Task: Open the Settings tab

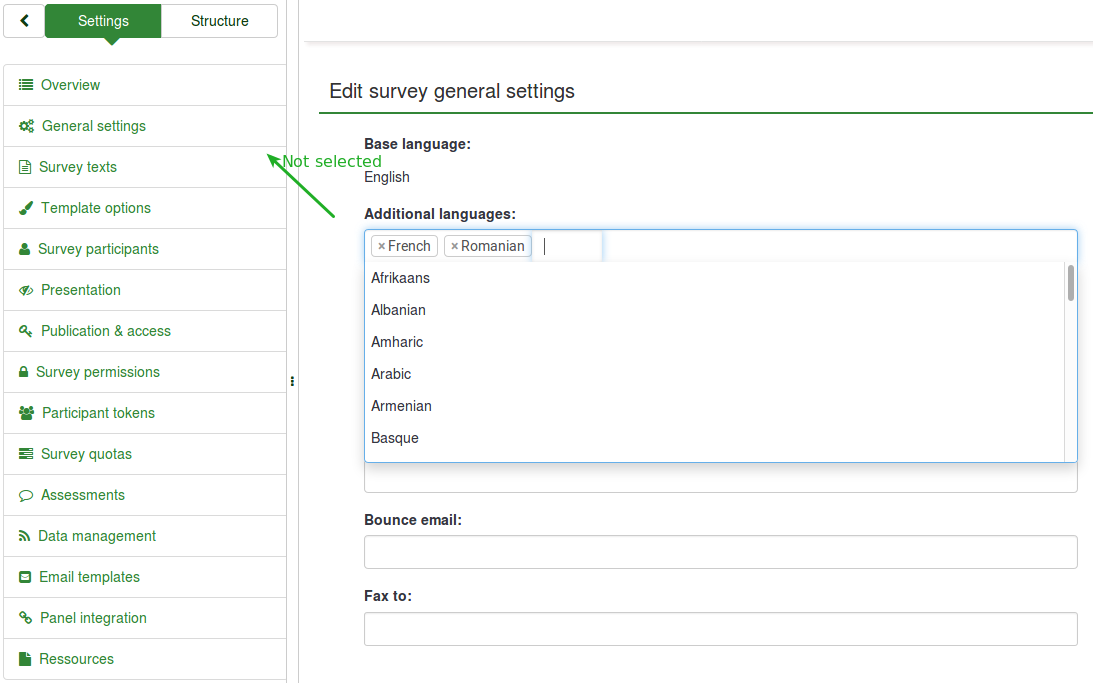Action: (x=103, y=21)
